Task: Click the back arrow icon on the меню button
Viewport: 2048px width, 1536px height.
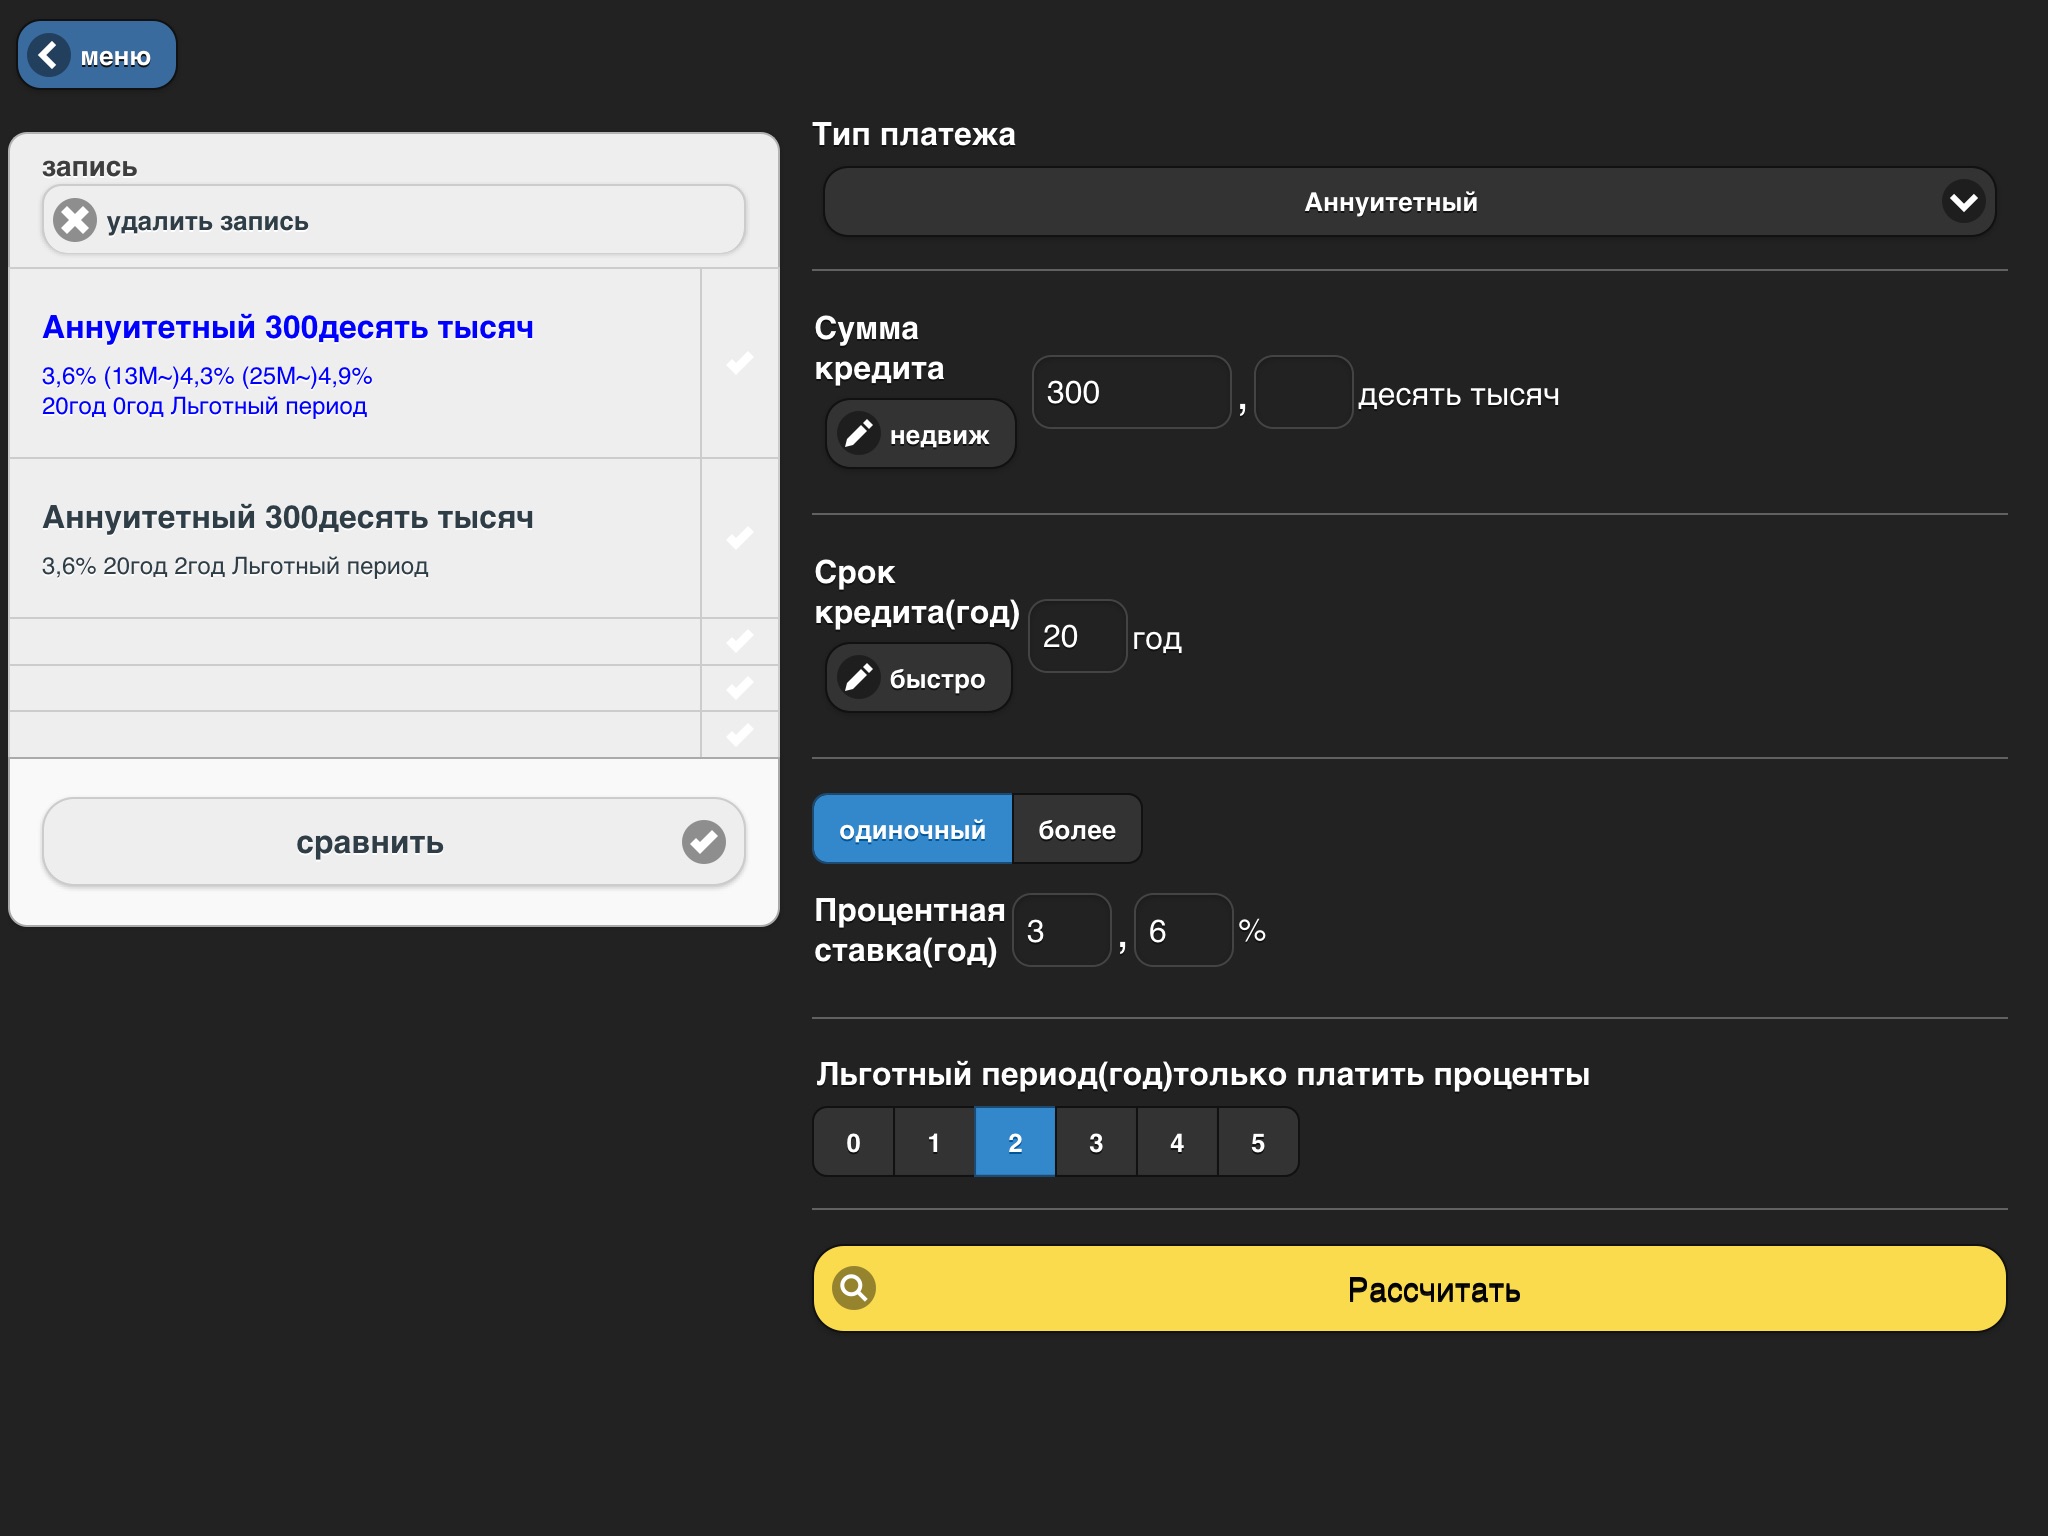Action: pyautogui.click(x=48, y=55)
